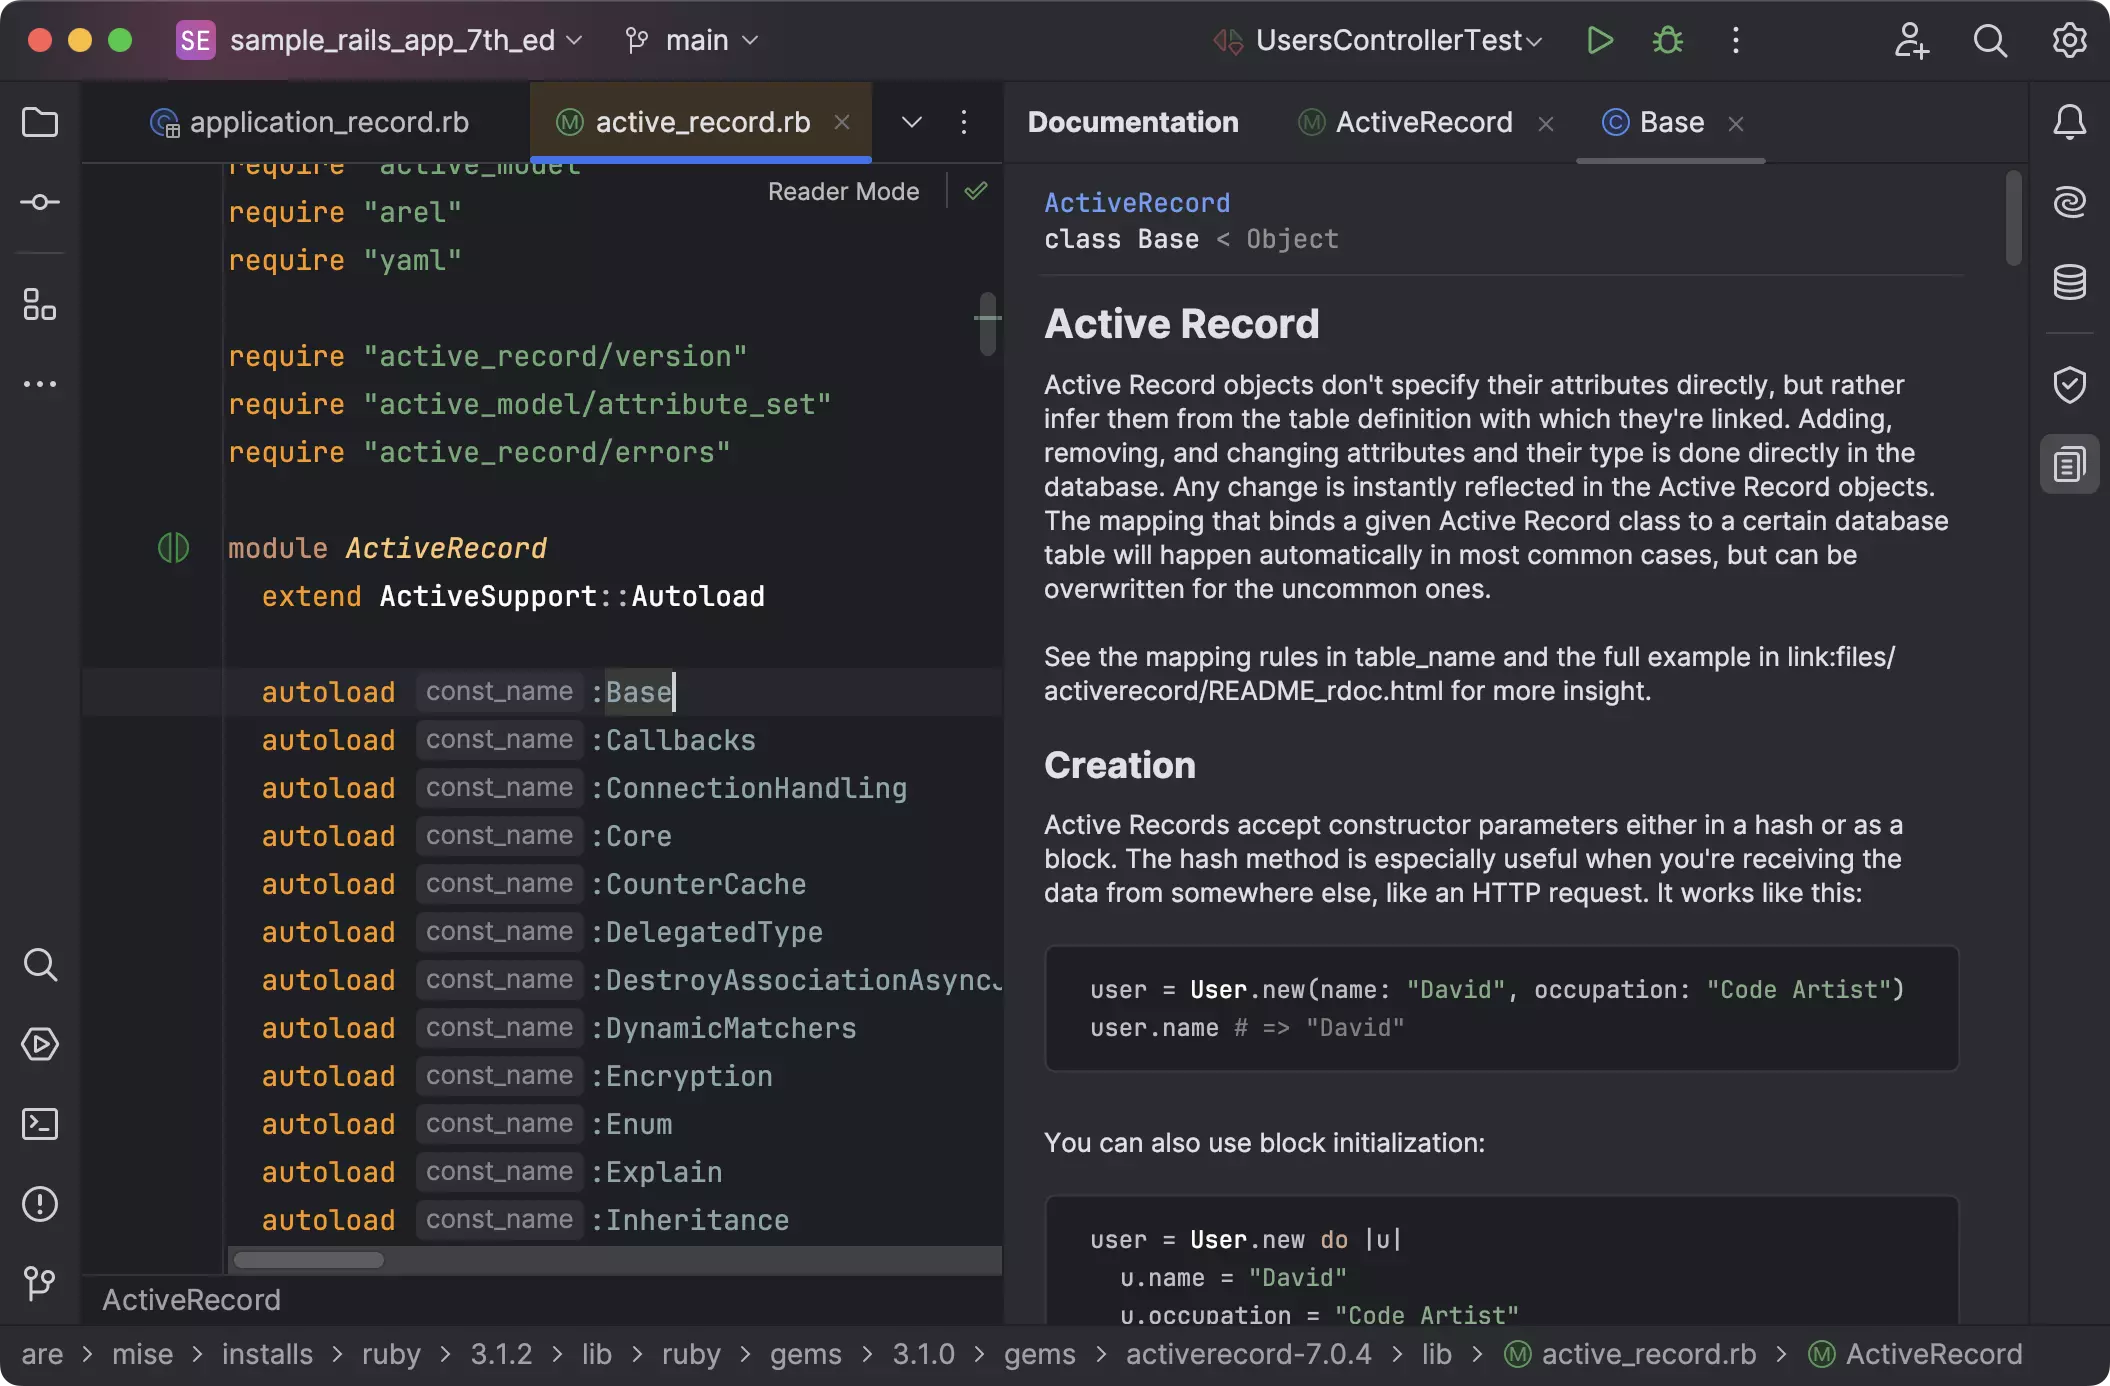
Task: Open the Structure tool window
Action: 40,304
